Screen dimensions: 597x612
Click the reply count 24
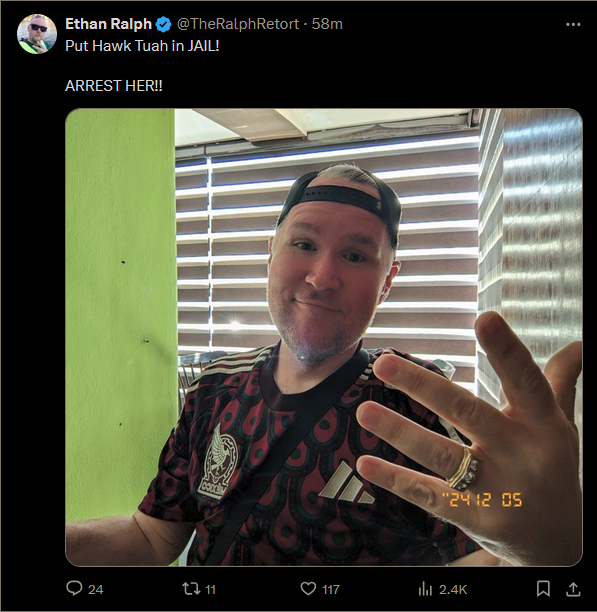click(x=96, y=589)
